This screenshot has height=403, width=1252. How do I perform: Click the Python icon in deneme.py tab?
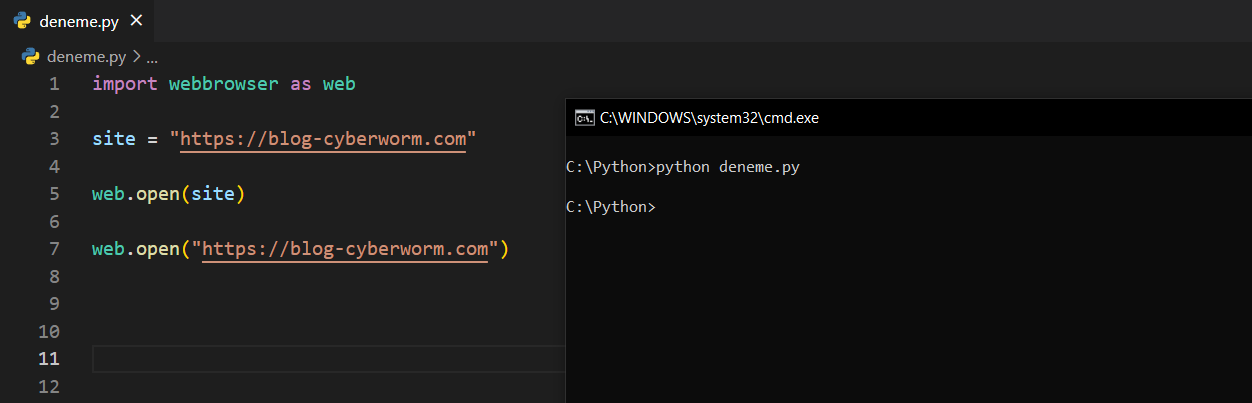[x=22, y=20]
